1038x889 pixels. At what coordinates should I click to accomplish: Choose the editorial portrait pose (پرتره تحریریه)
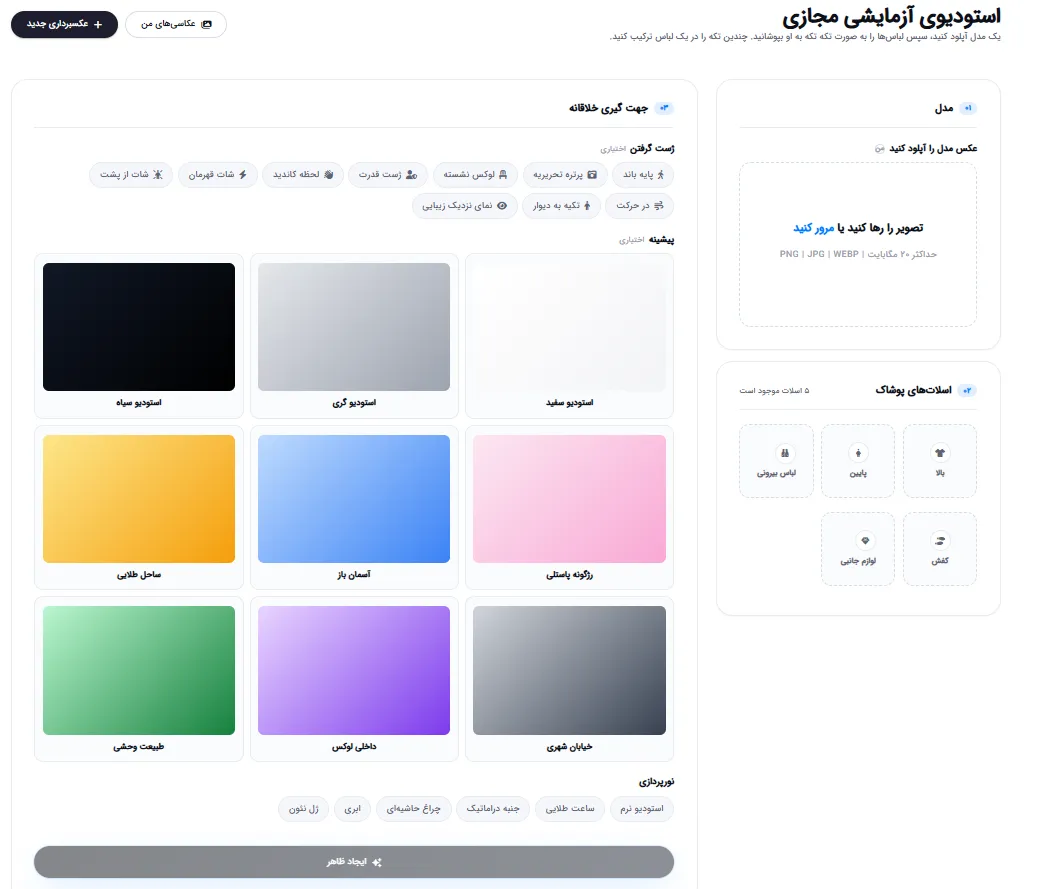pos(565,175)
